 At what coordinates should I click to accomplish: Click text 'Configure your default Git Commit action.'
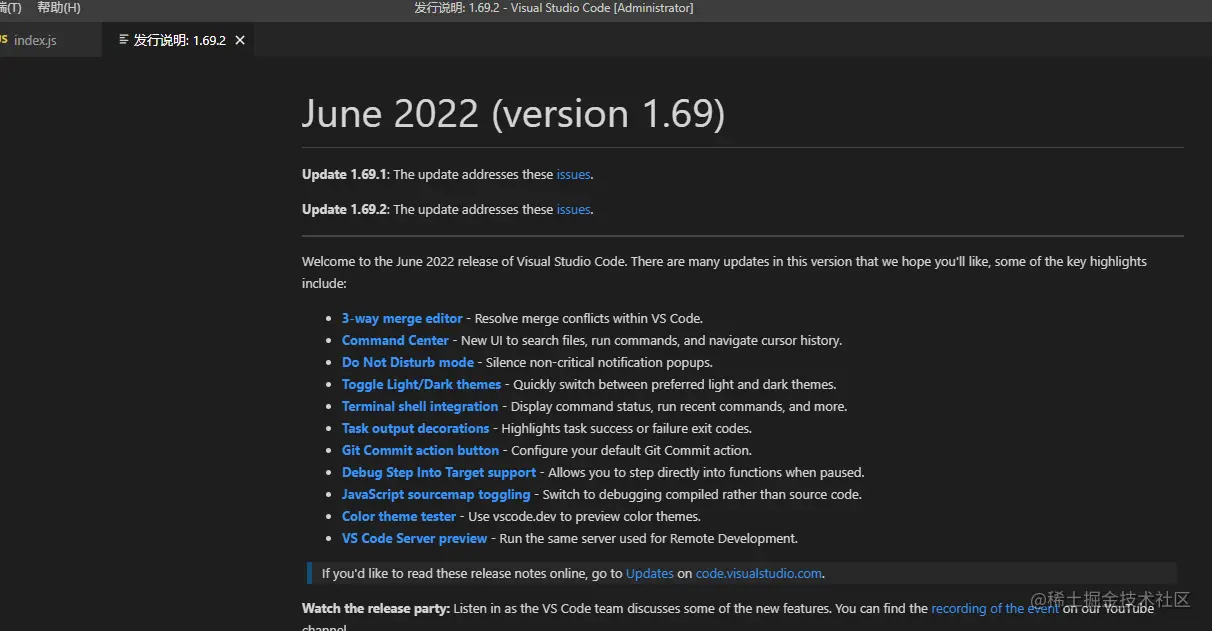[631, 451]
